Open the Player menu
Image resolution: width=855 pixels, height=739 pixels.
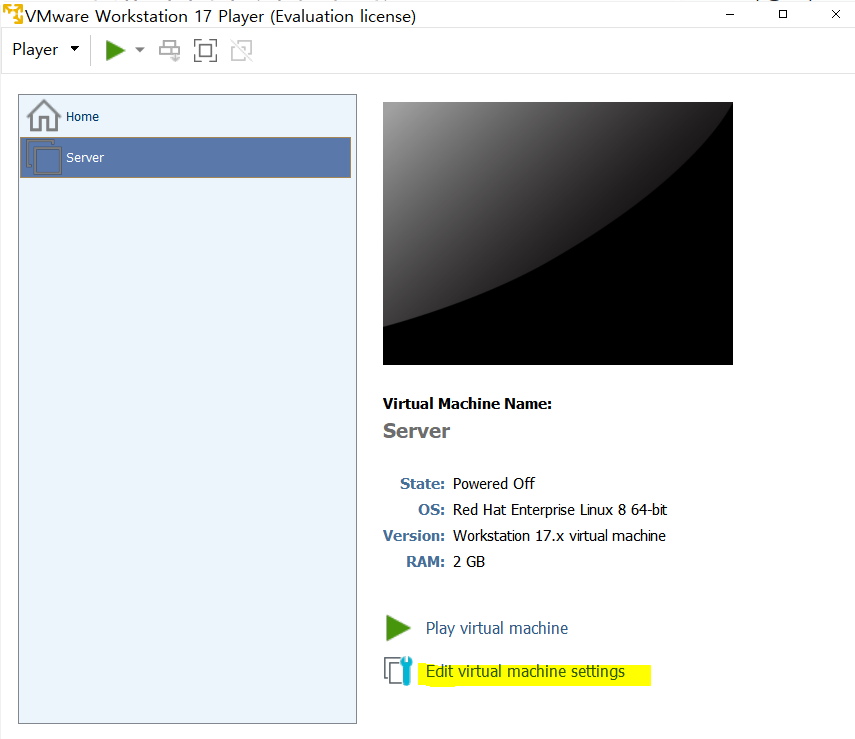[46, 50]
